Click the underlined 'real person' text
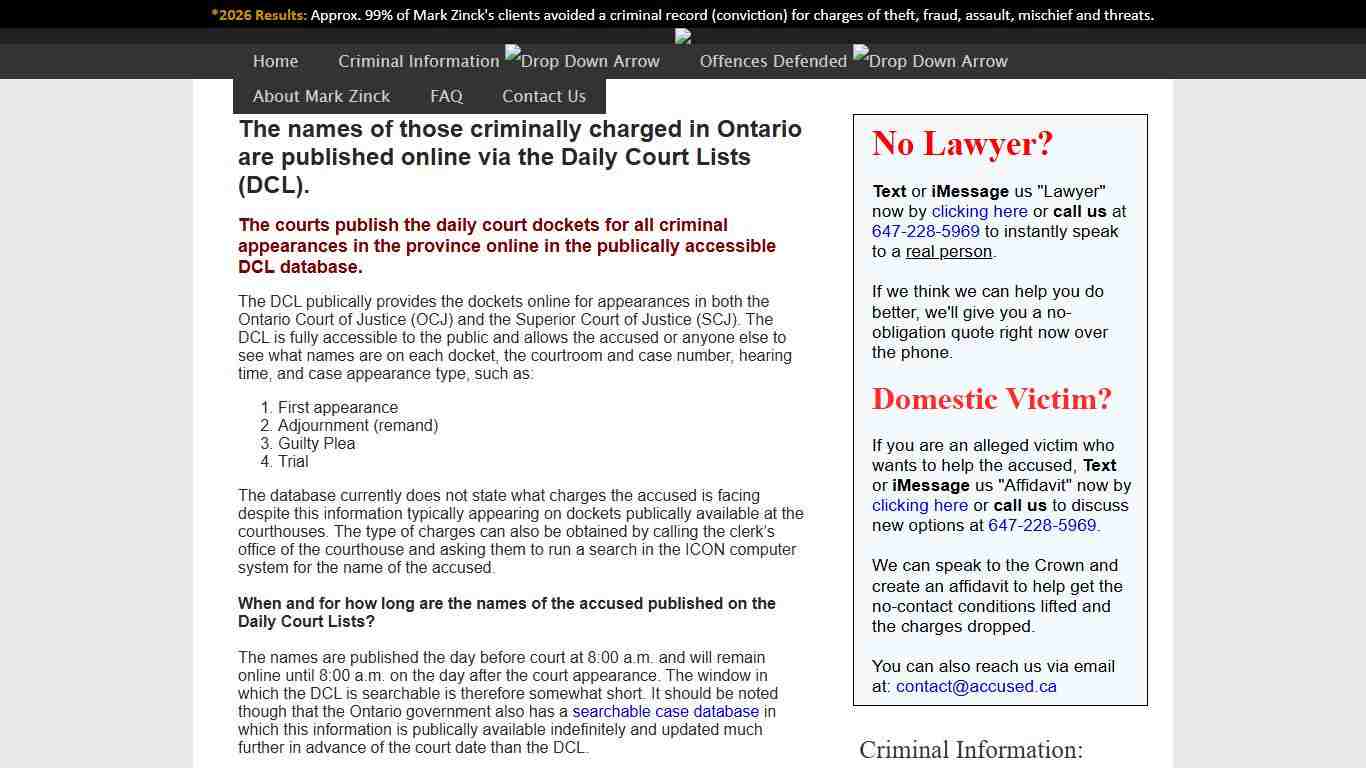Image resolution: width=1366 pixels, height=768 pixels. [x=948, y=251]
